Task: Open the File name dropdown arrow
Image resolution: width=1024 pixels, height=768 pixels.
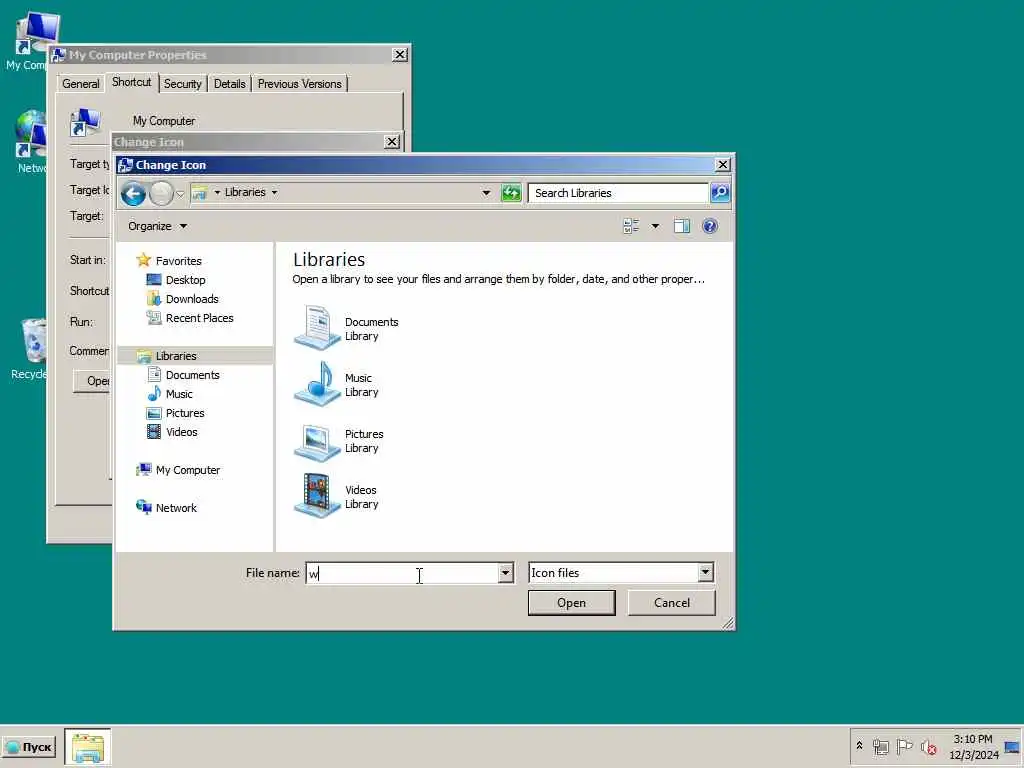Action: tap(505, 573)
